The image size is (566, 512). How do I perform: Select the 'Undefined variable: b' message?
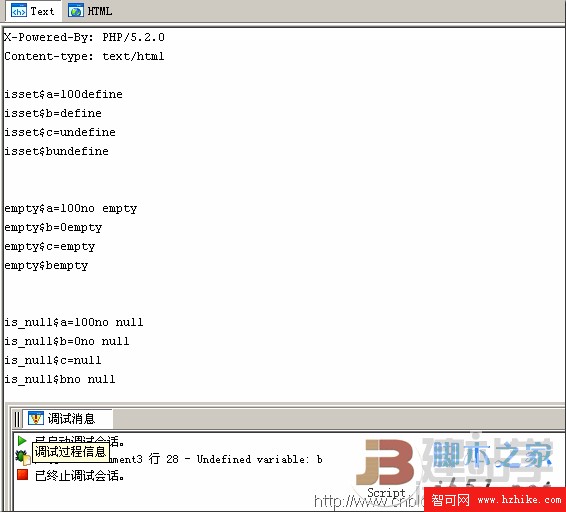point(259,459)
